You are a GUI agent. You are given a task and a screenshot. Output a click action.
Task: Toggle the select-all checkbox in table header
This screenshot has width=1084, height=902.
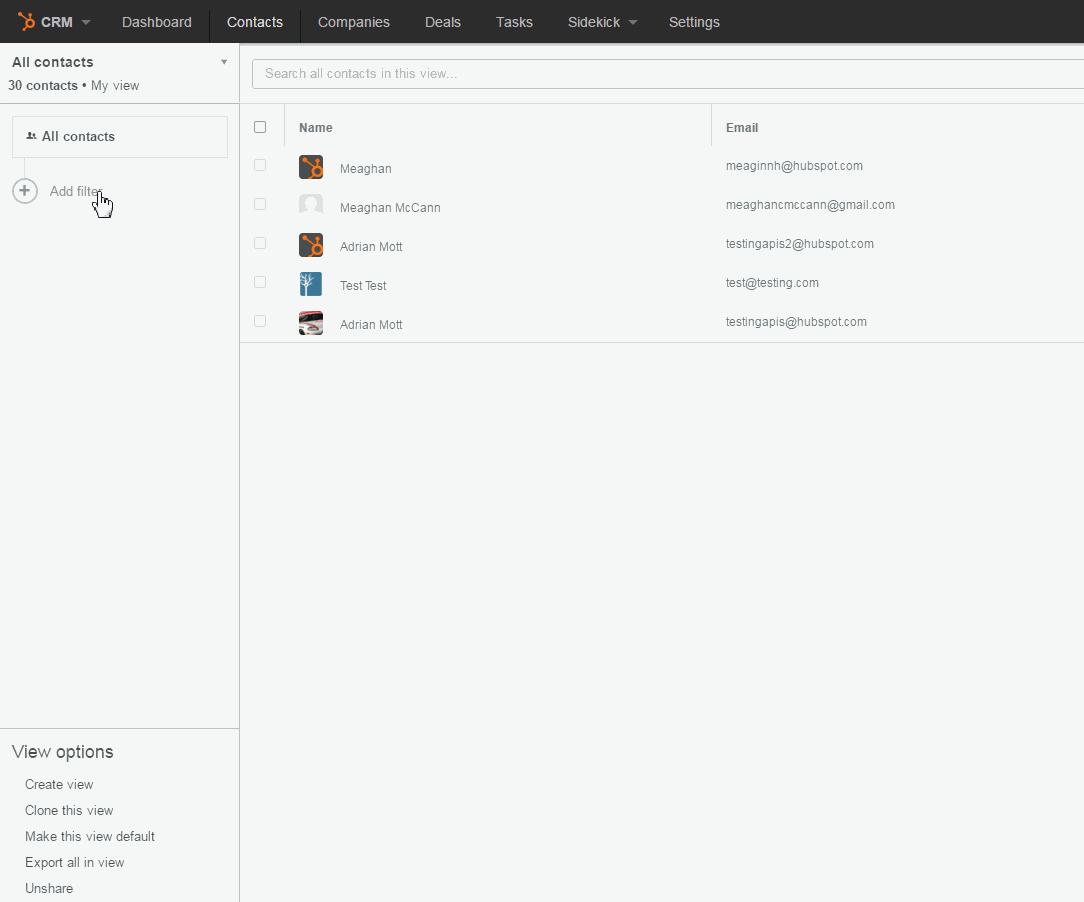[260, 127]
